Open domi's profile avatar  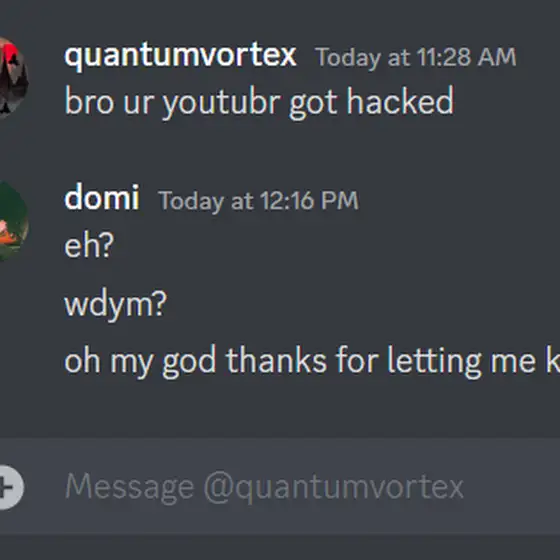pyautogui.click(x=13, y=221)
